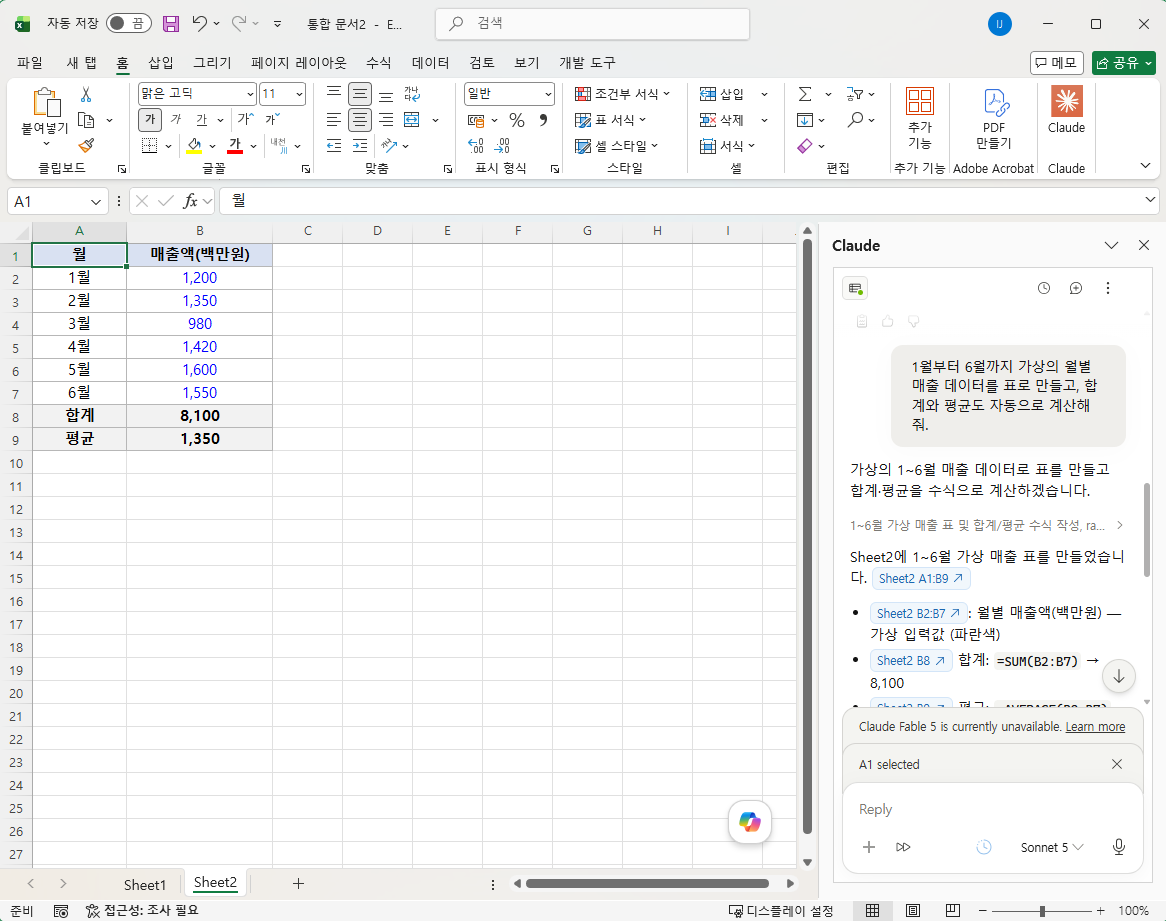This screenshot has height=921, width=1166.
Task: Click thumbs down on Claude response
Action: coord(913,321)
